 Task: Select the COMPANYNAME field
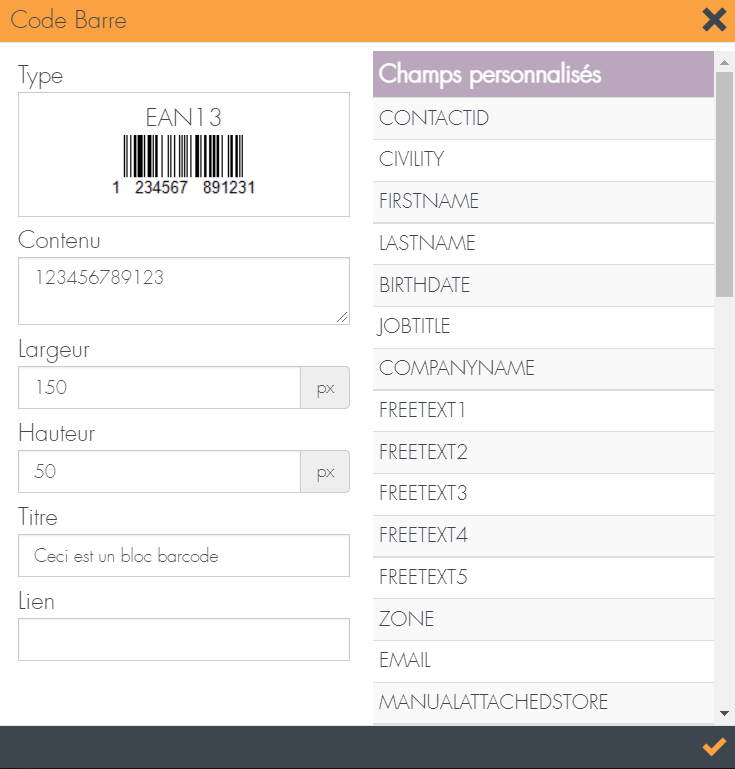pos(543,368)
